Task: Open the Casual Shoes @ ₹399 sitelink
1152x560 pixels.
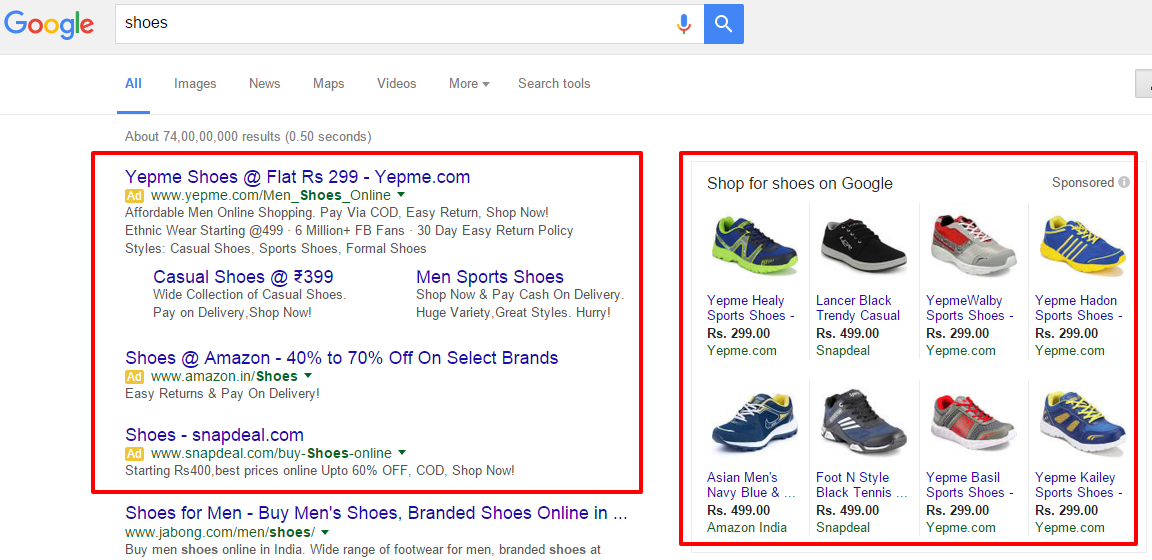Action: (243, 277)
